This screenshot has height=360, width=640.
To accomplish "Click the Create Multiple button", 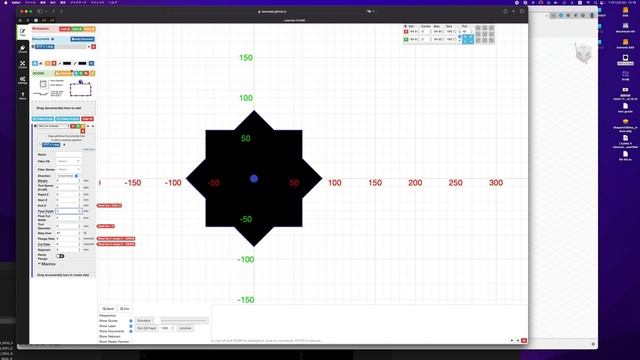I will click(x=68, y=119).
